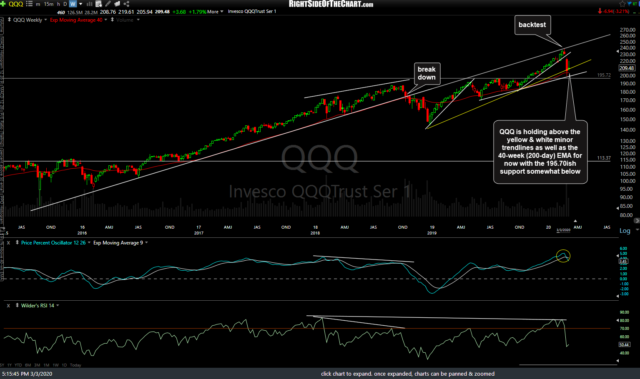The width and height of the screenshot is (640, 379).
Task: Click the red down-arrow change indicator
Action: coord(600,11)
